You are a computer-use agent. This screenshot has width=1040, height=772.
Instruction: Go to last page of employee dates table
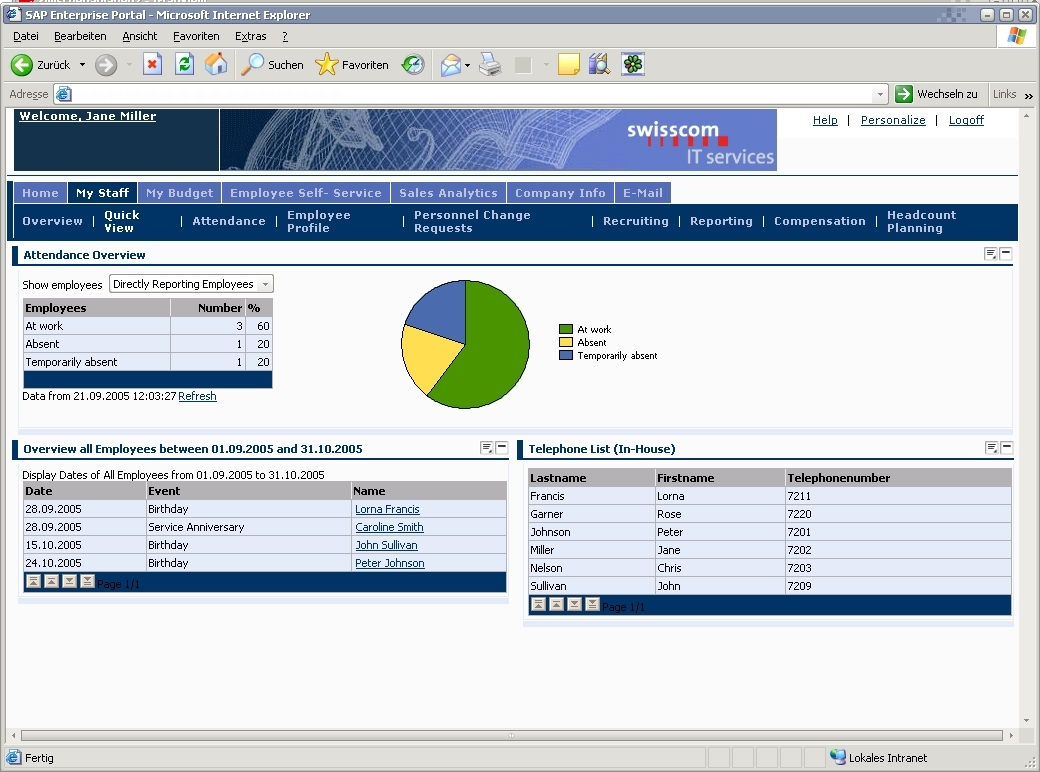pos(87,582)
